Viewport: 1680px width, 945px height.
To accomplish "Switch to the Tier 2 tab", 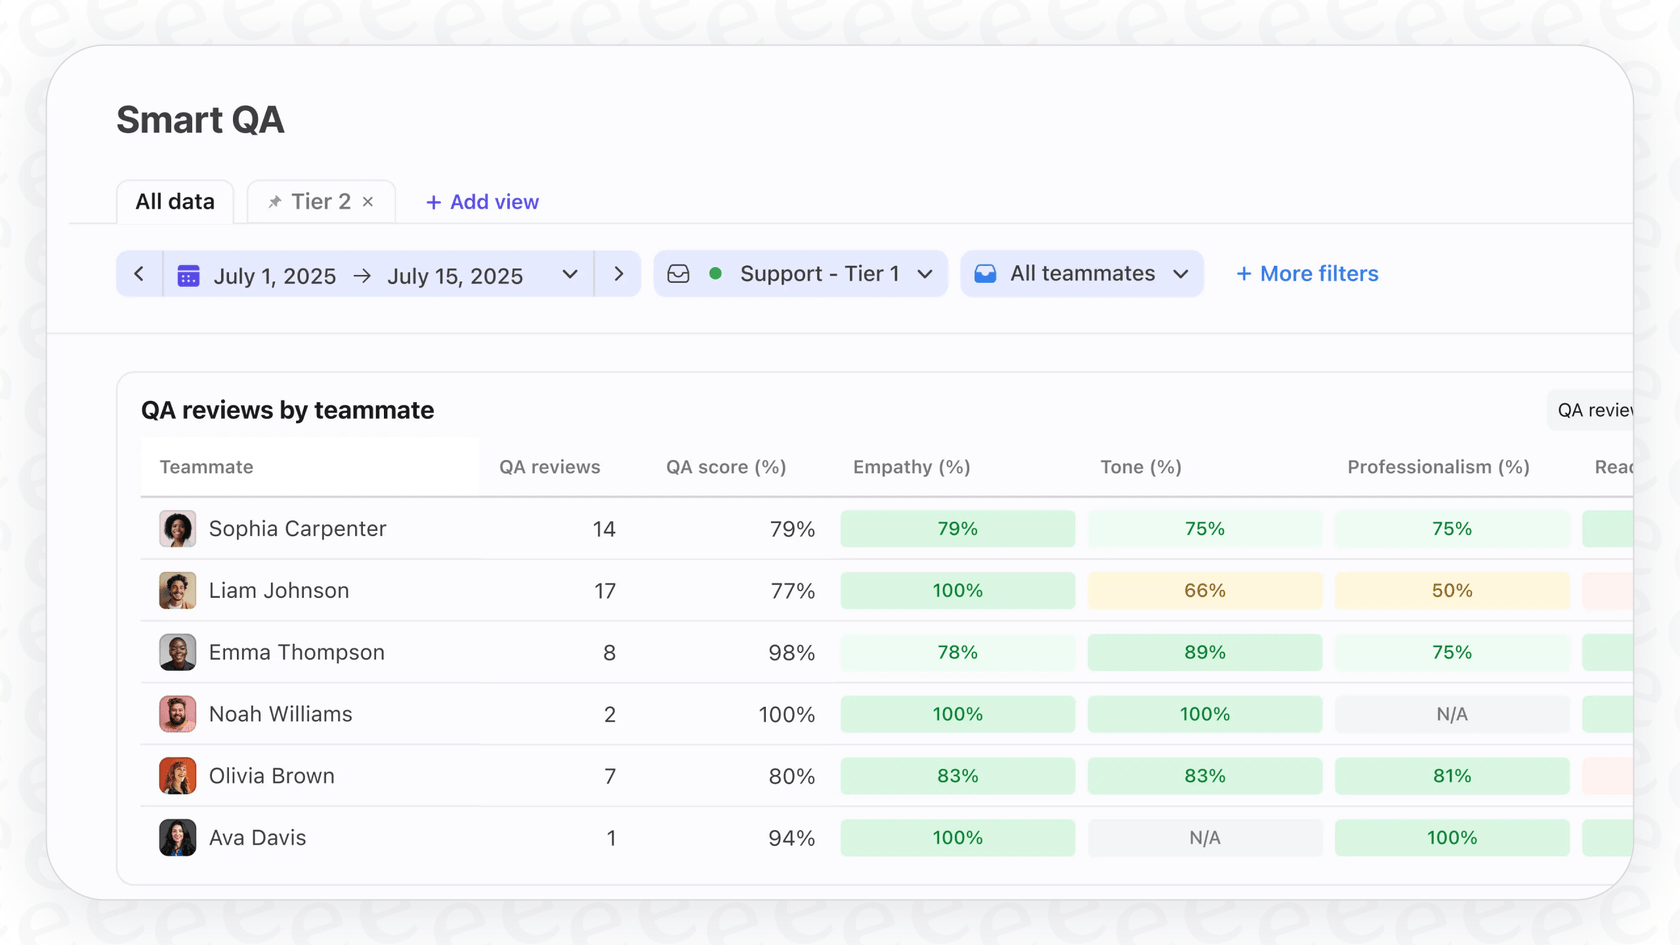I will click(320, 202).
